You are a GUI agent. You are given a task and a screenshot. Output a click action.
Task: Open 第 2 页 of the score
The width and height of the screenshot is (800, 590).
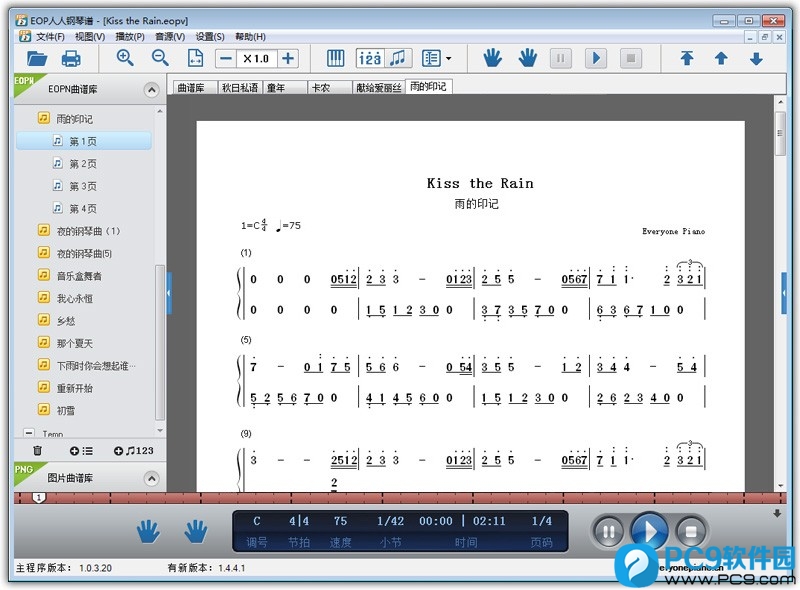[83, 164]
